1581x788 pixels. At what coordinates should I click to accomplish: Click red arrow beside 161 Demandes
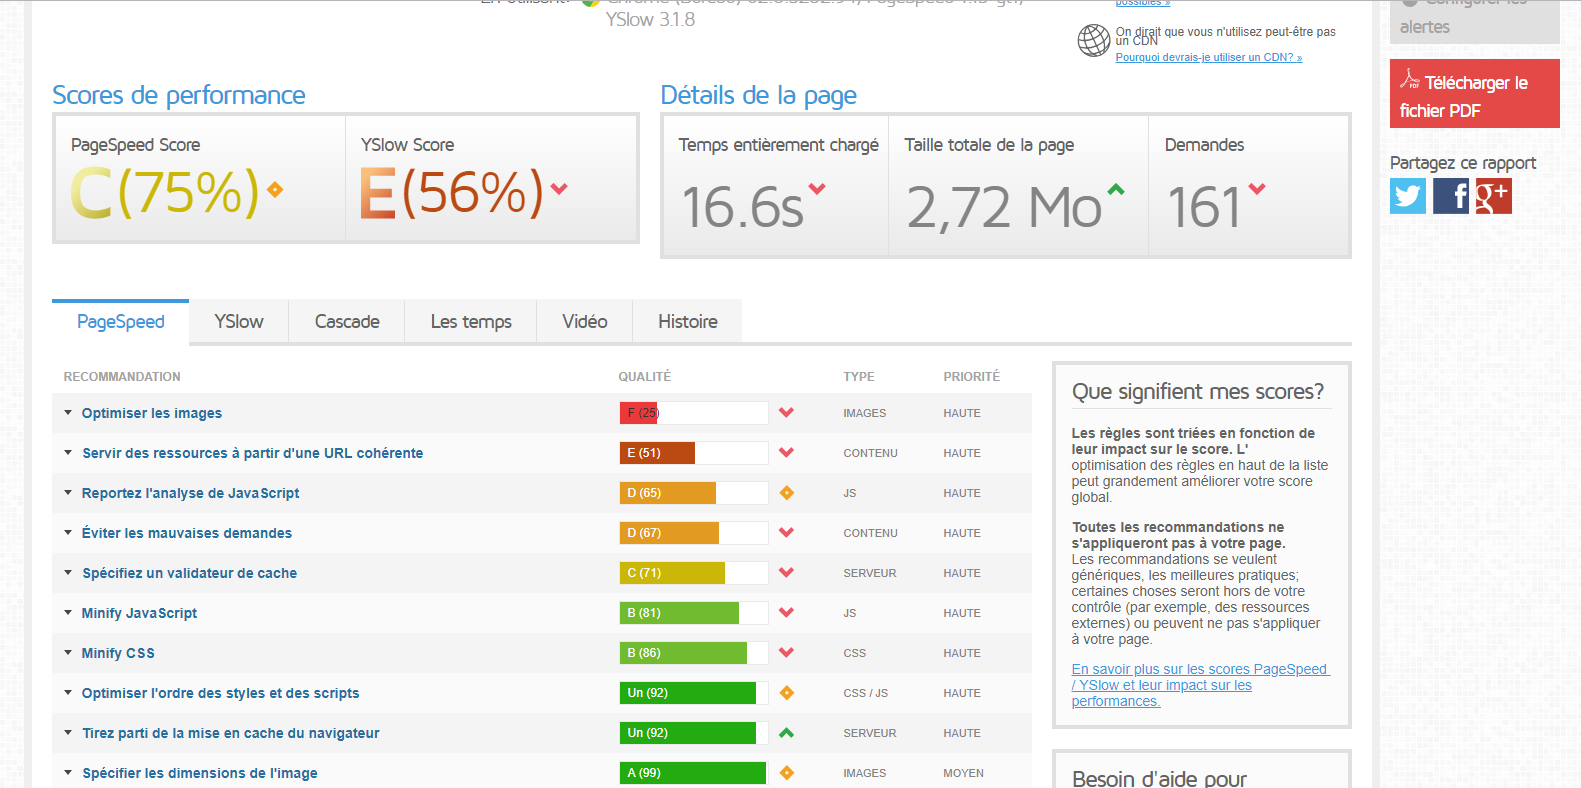click(1257, 188)
